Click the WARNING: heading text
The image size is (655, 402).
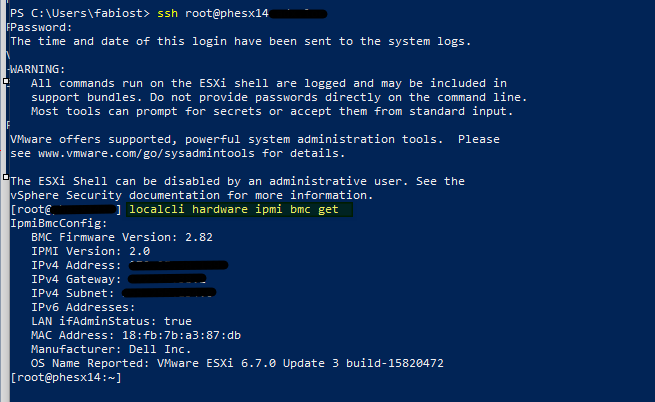click(x=38, y=69)
